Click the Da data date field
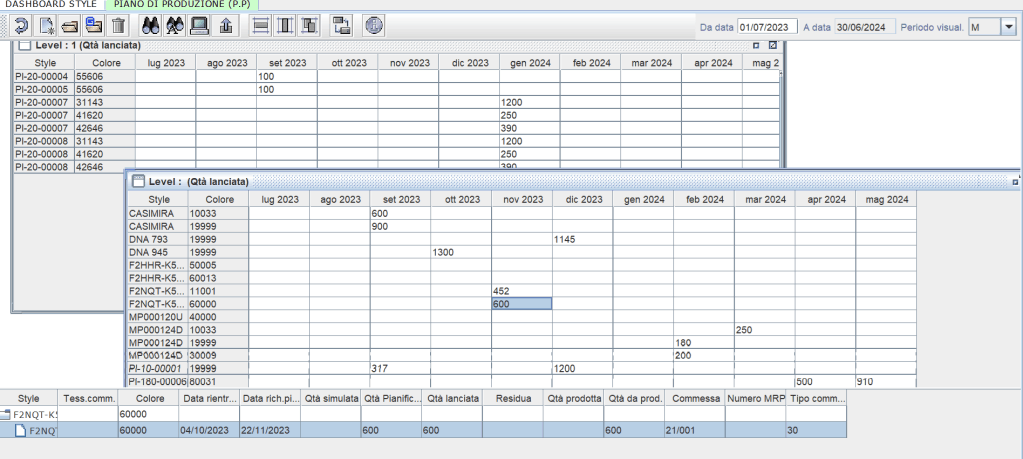Screen dimensions: 1023x459 pyautogui.click(x=767, y=27)
